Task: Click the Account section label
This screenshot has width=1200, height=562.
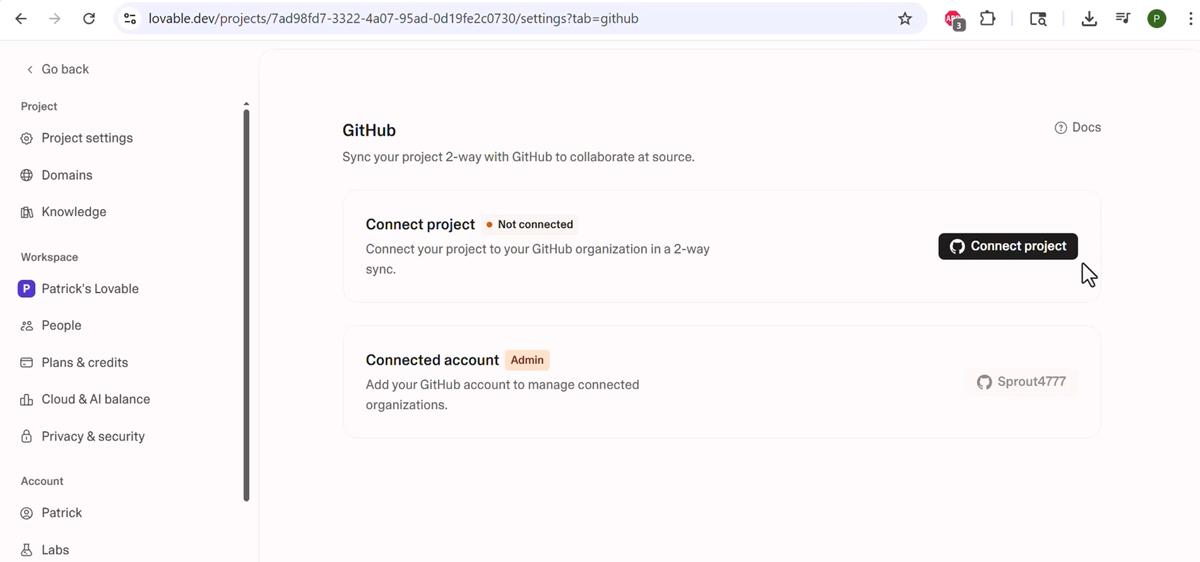Action: click(42, 481)
